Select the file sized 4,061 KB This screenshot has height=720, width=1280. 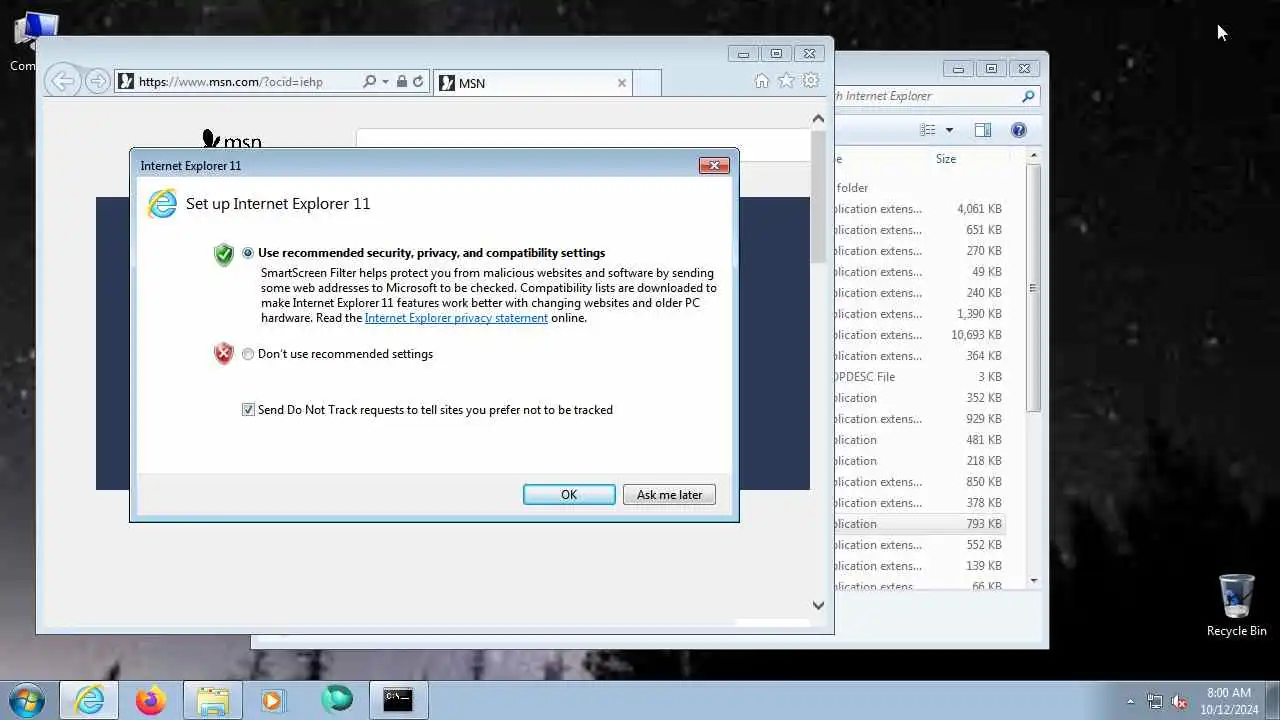pos(920,209)
